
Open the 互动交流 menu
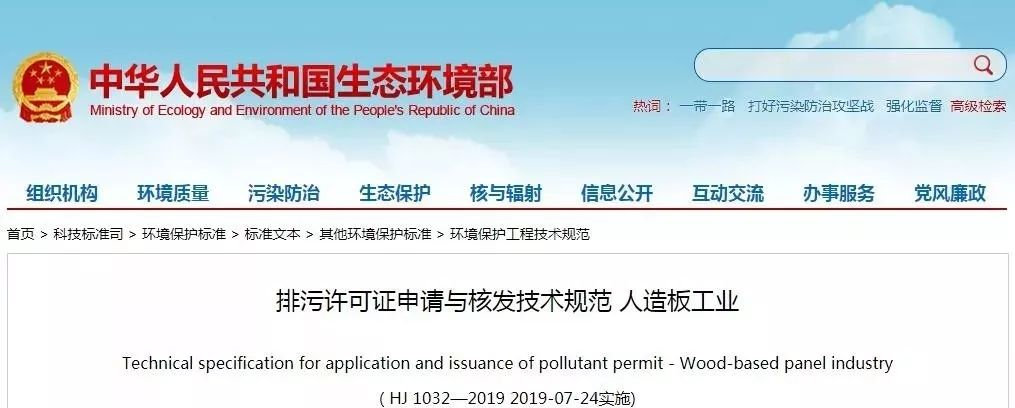point(728,193)
